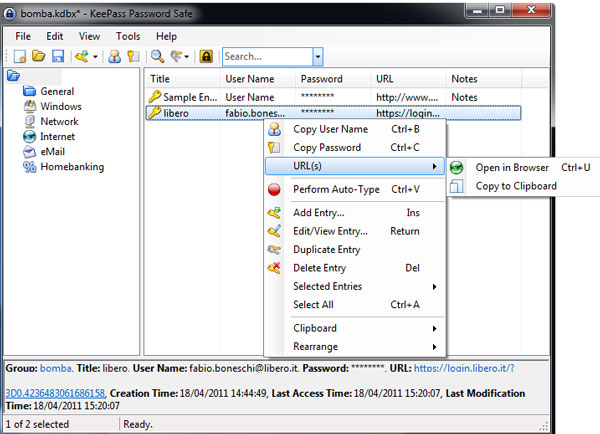The image size is (600, 434).
Task: Choose Copy Password in context menu
Action: click(355, 148)
